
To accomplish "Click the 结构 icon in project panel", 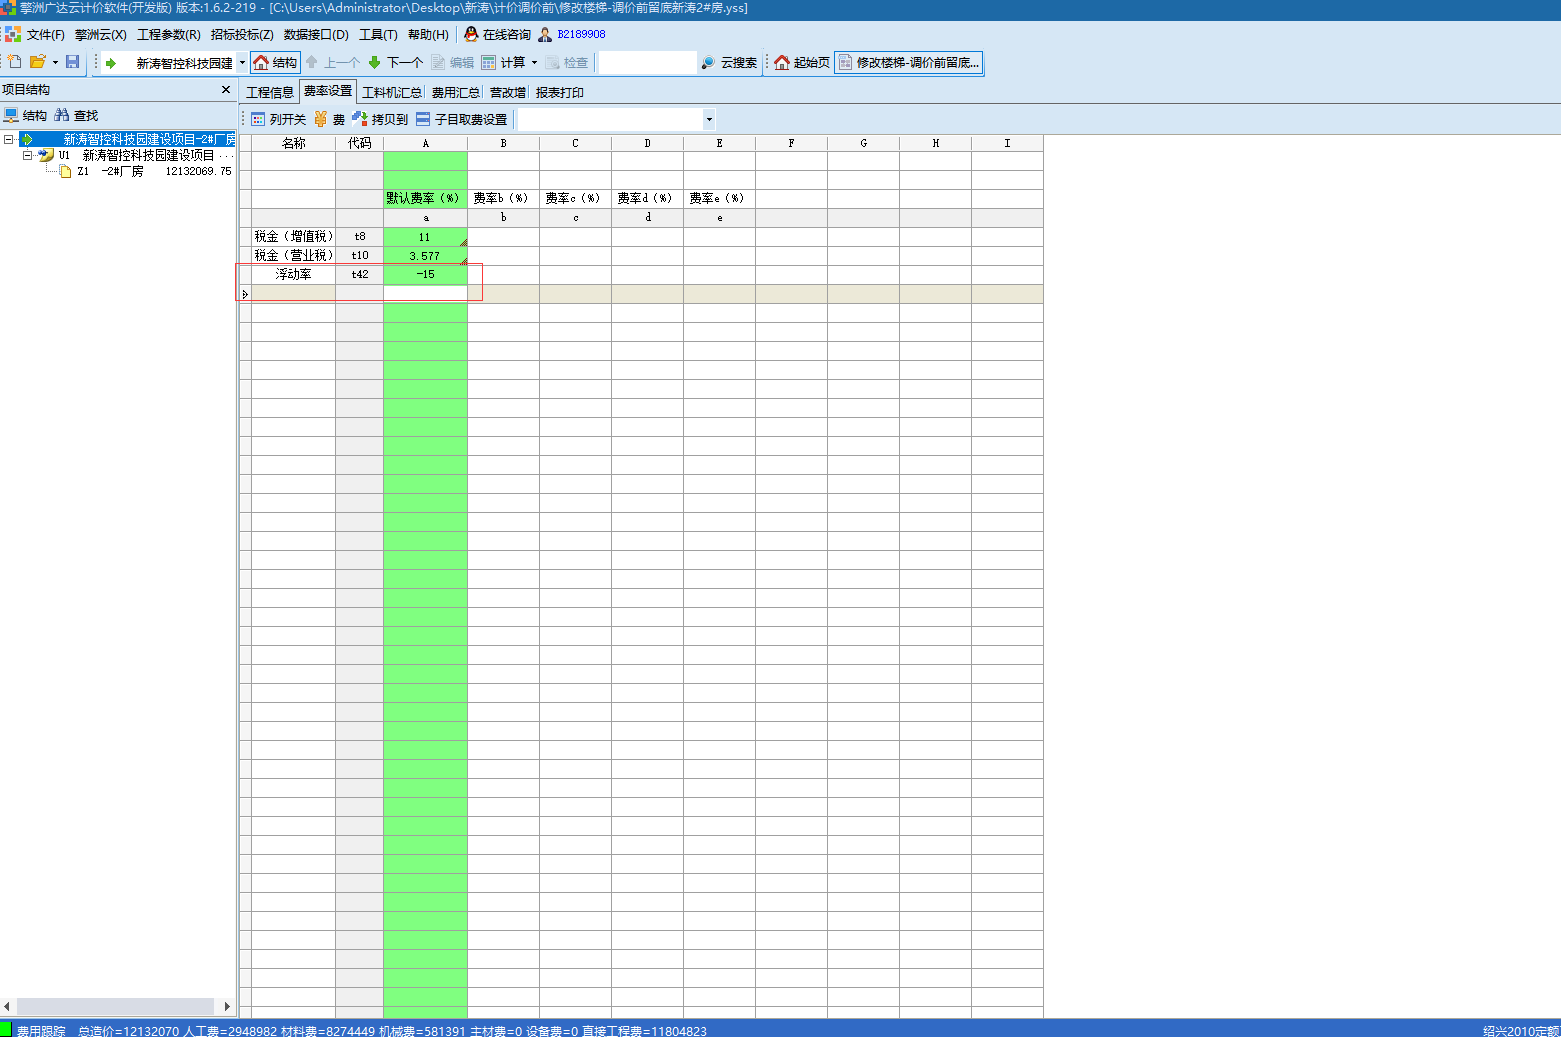I will [x=11, y=115].
